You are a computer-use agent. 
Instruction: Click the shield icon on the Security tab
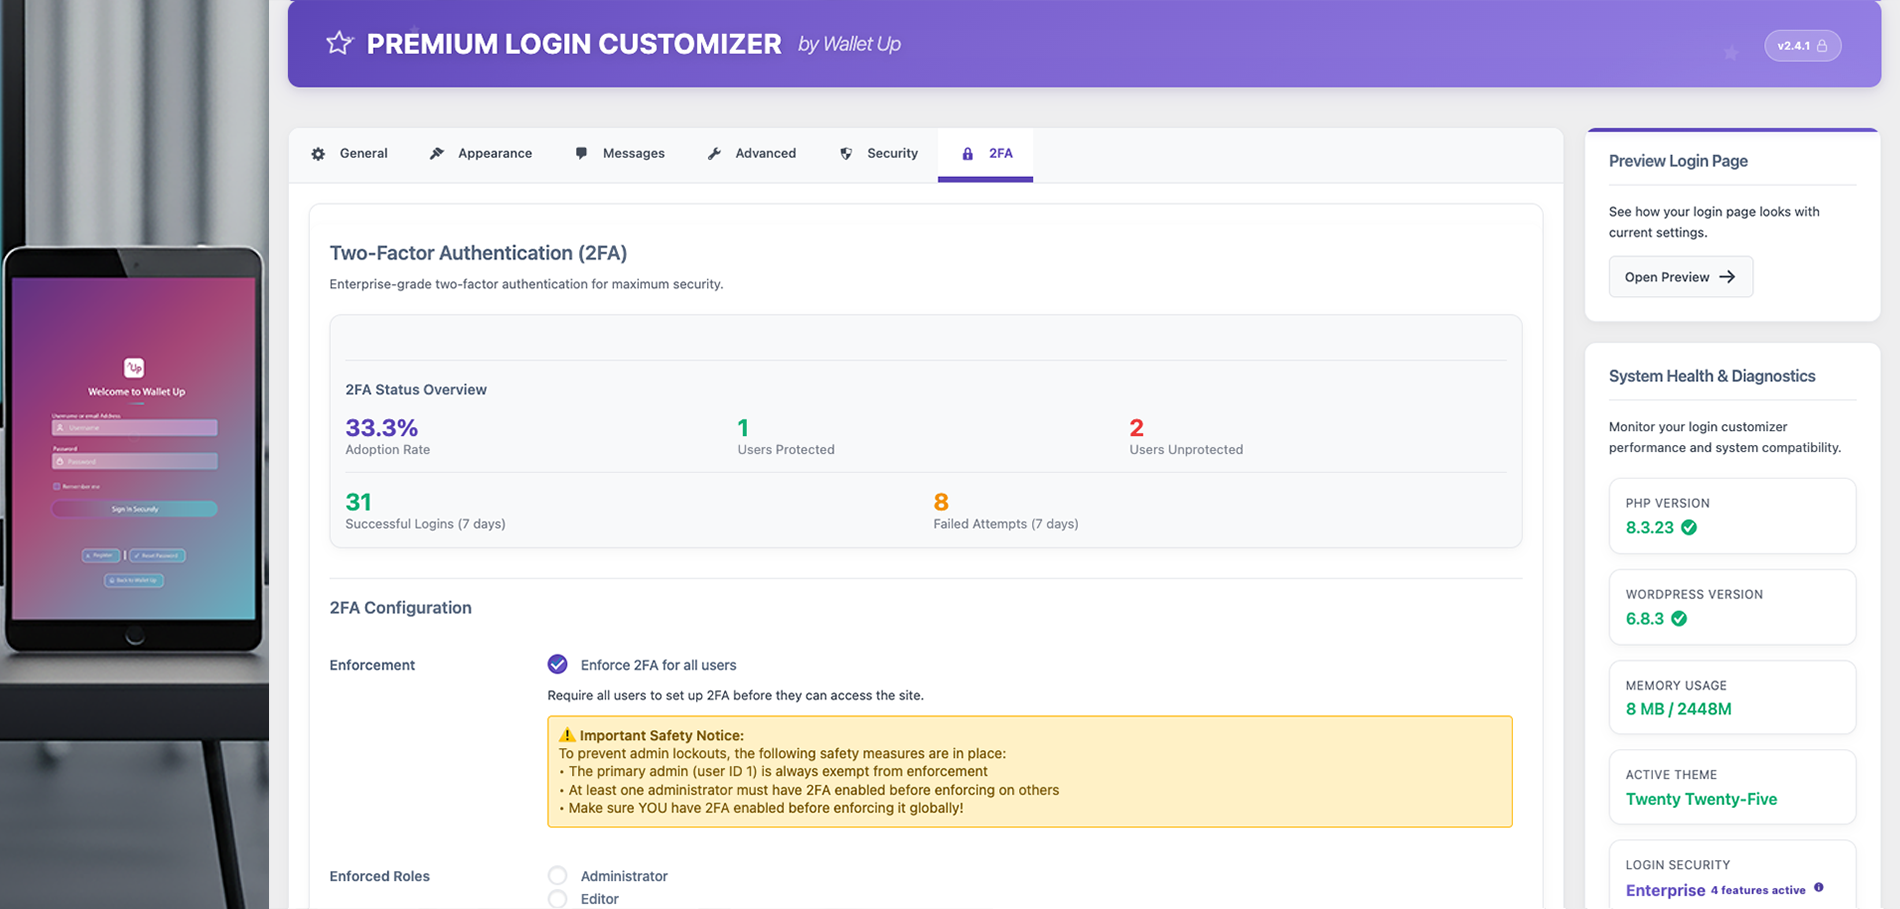(846, 153)
